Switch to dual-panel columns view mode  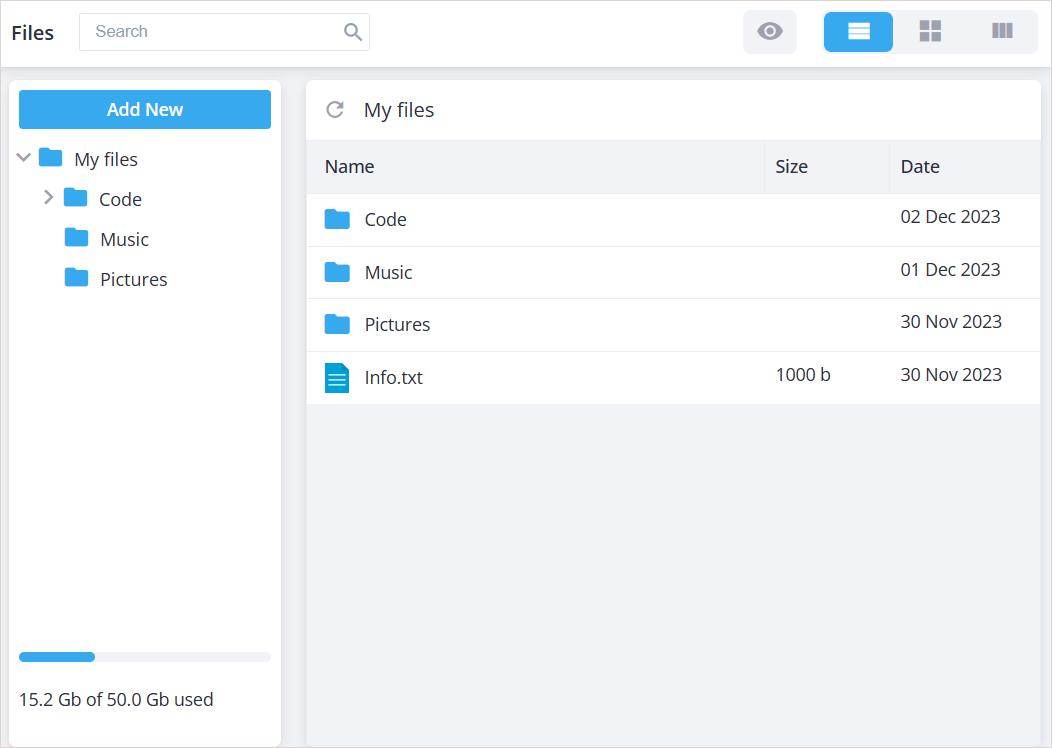1002,32
